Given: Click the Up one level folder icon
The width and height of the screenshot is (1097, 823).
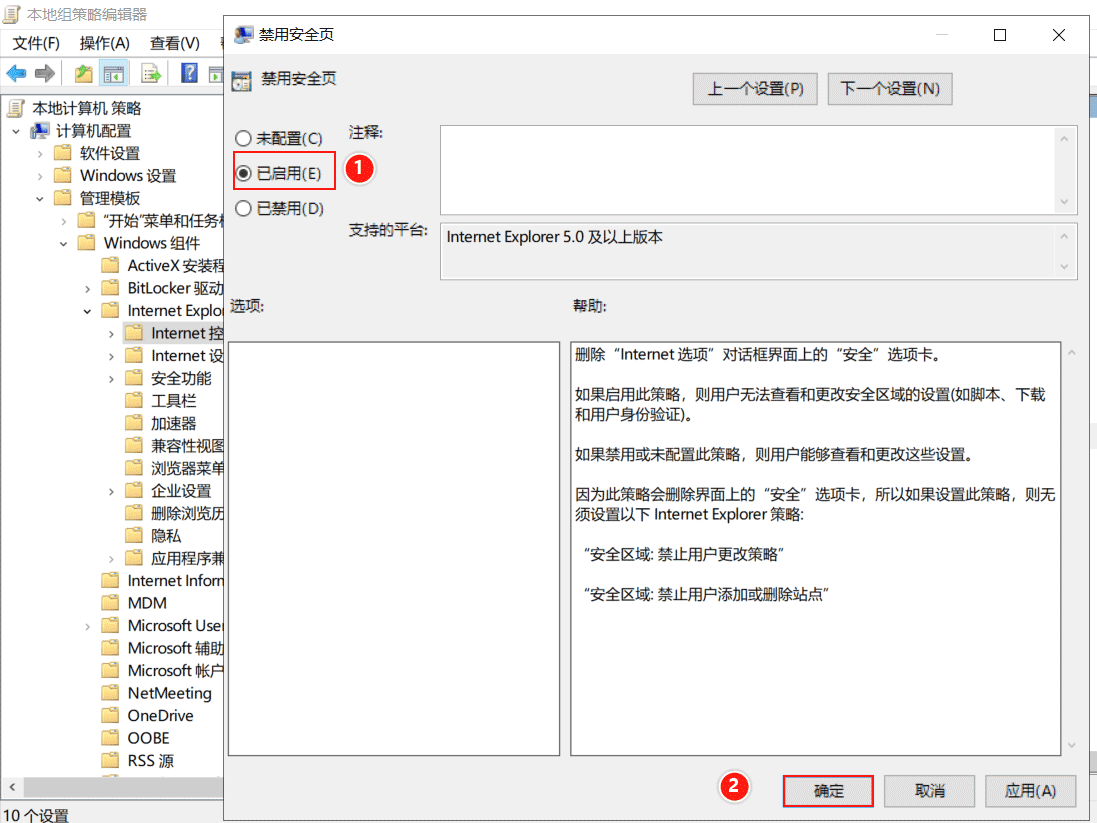Looking at the screenshot, I should pos(84,73).
